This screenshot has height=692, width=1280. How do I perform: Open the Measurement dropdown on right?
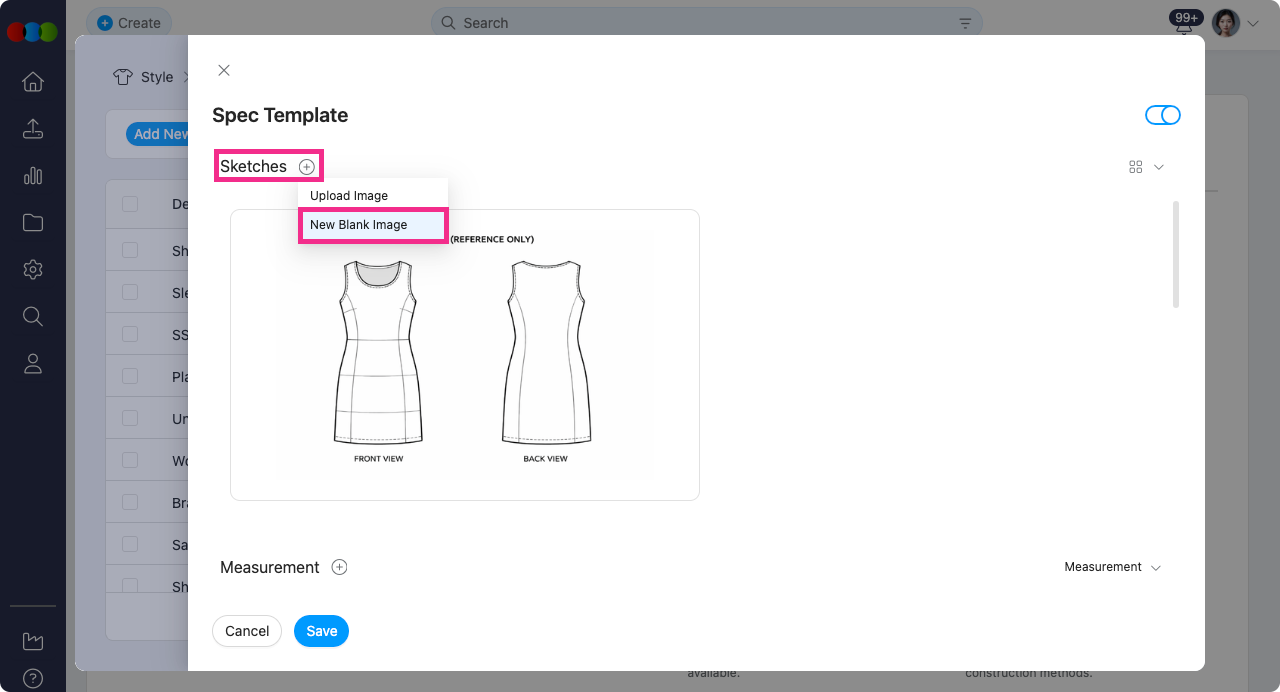click(x=1112, y=567)
